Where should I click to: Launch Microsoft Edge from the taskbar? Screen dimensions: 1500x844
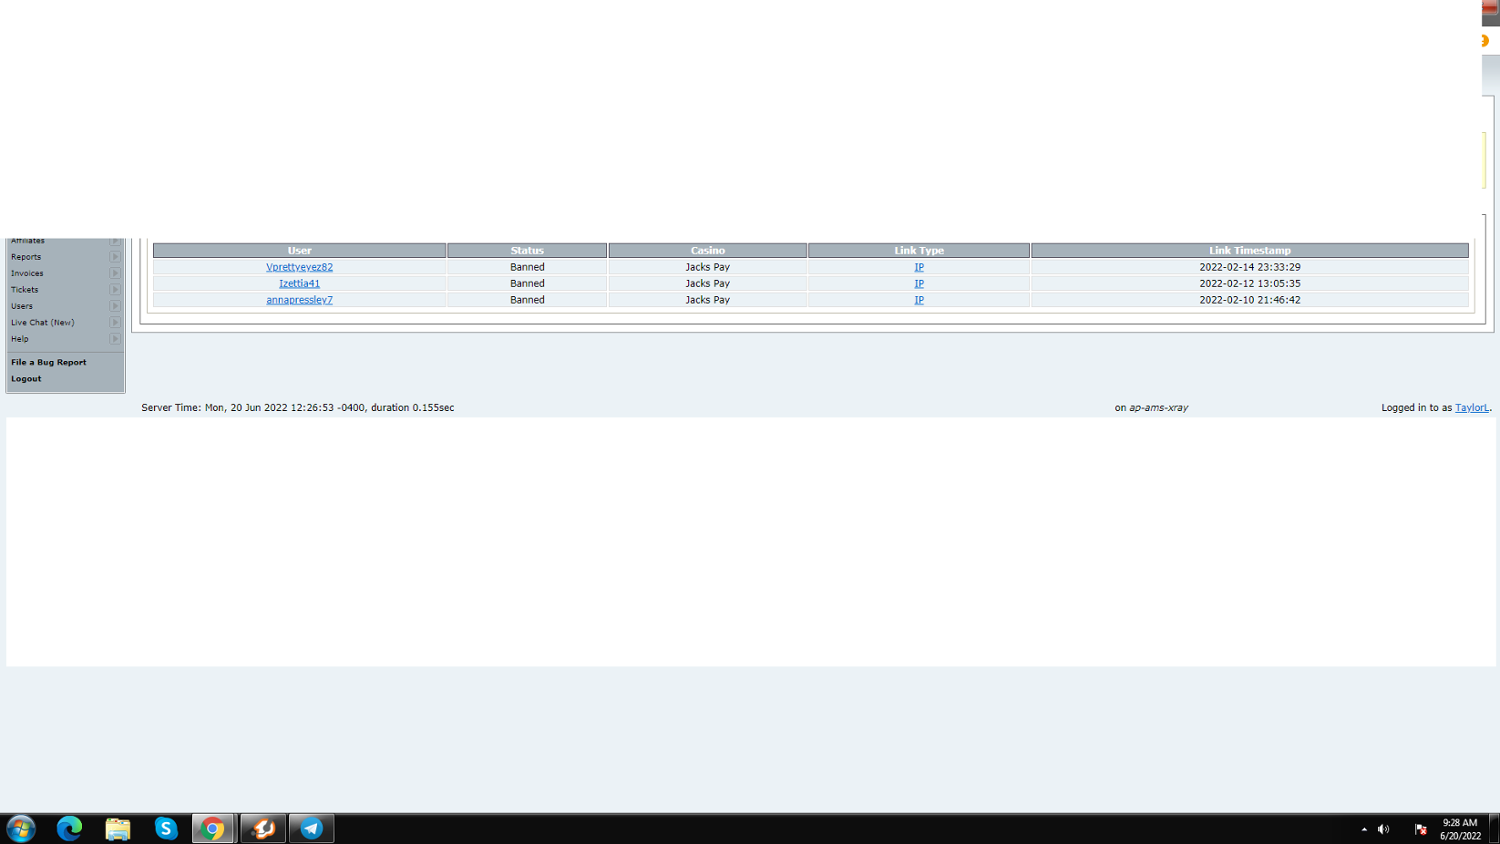69,828
